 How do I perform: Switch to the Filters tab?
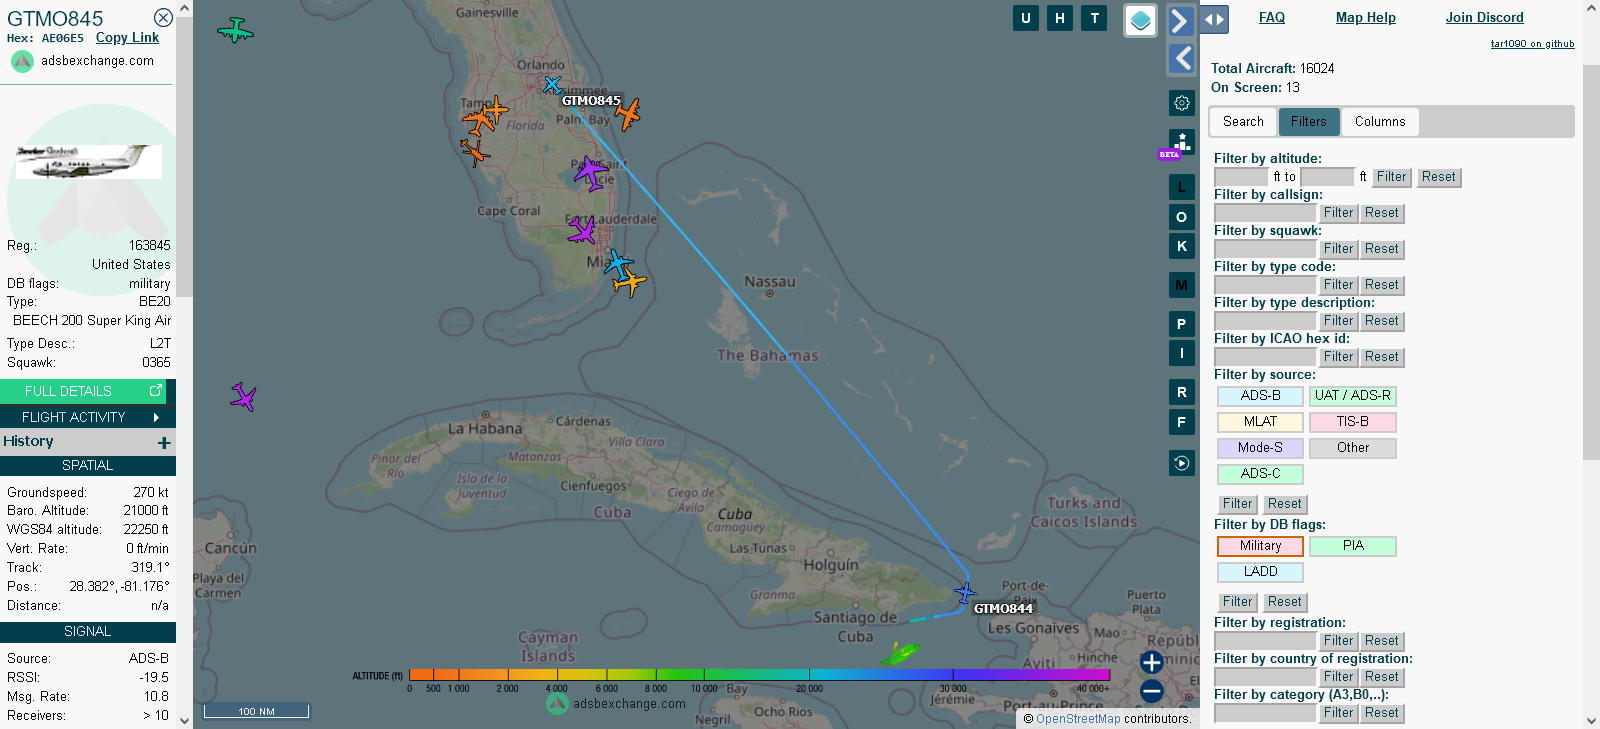pyautogui.click(x=1308, y=122)
